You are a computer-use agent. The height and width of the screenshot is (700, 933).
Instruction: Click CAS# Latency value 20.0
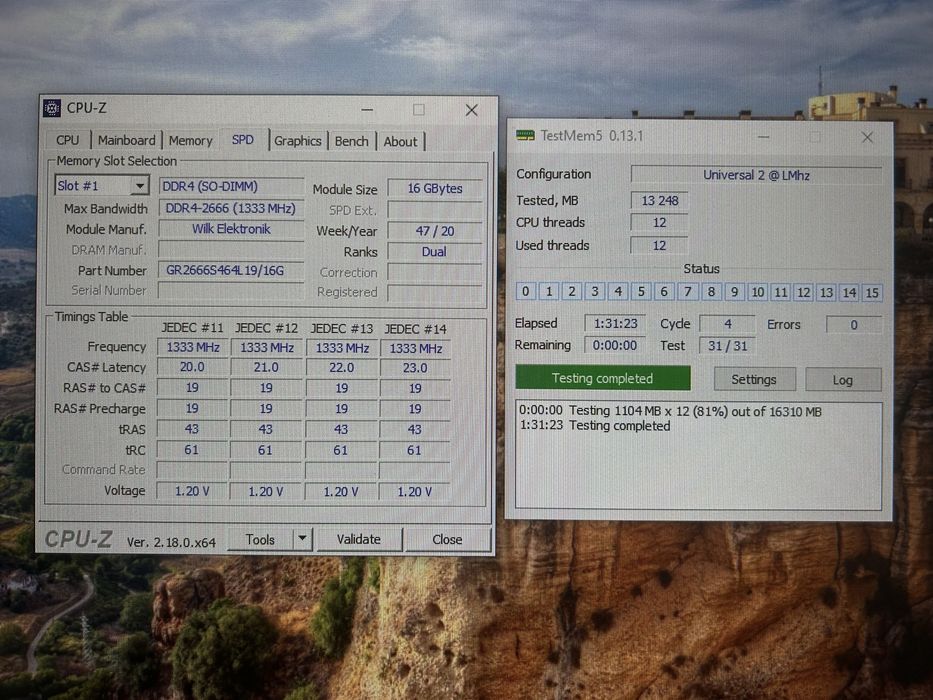pyautogui.click(x=192, y=367)
